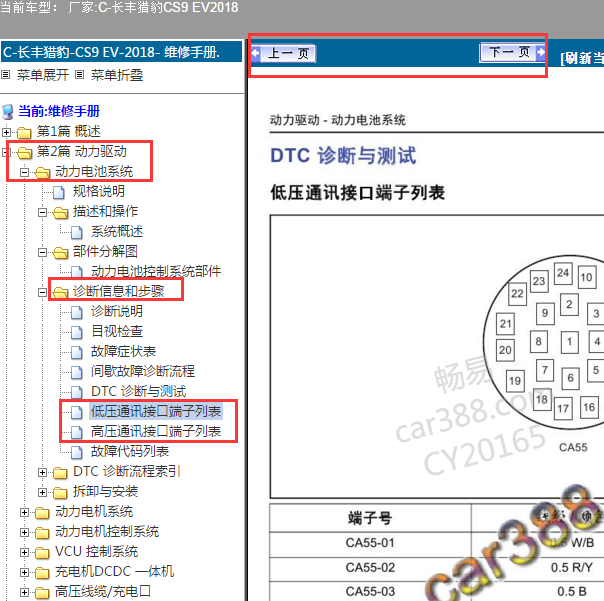Screen dimensions: 604x601
Task: Click document icon beside 规格说明
Action: (x=59, y=192)
